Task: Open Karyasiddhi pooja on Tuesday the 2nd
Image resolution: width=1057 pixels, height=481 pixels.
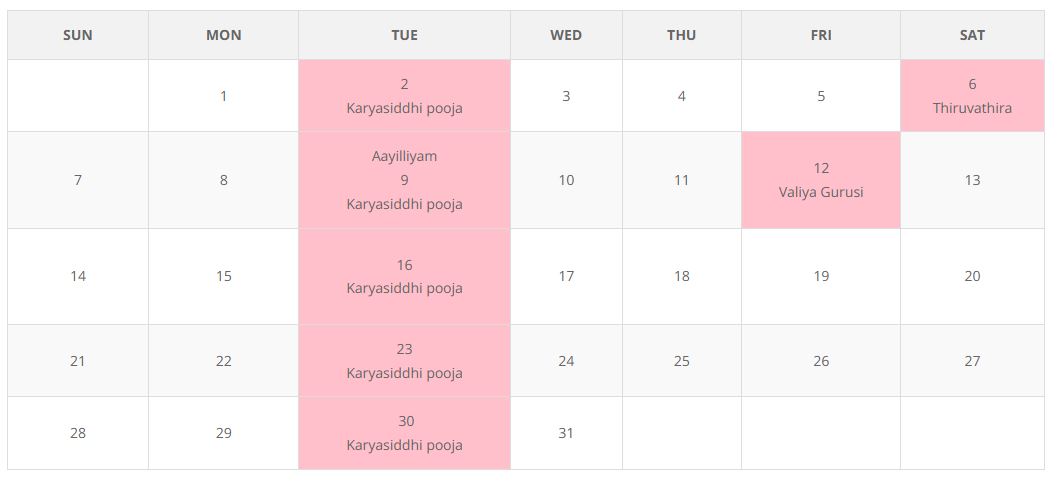Action: pyautogui.click(x=404, y=108)
